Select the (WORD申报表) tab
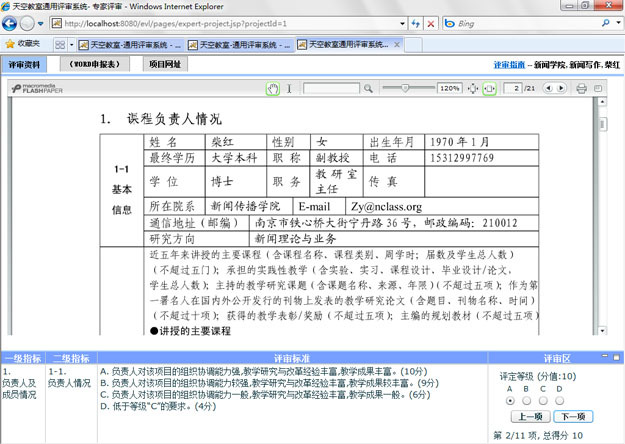This screenshot has height=444, width=625. (94, 64)
